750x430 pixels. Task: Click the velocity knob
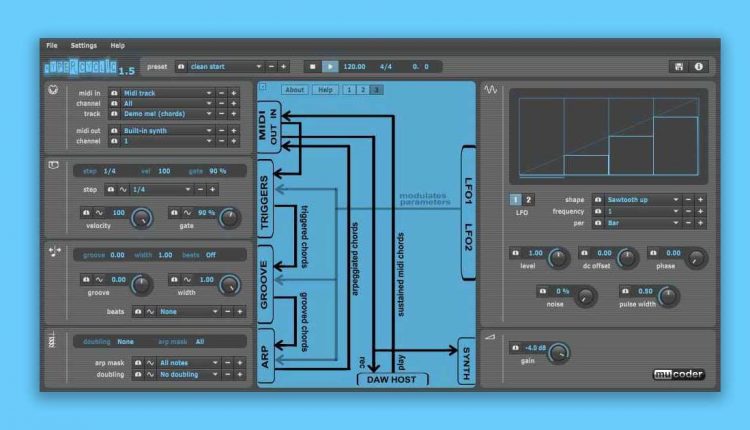click(142, 218)
